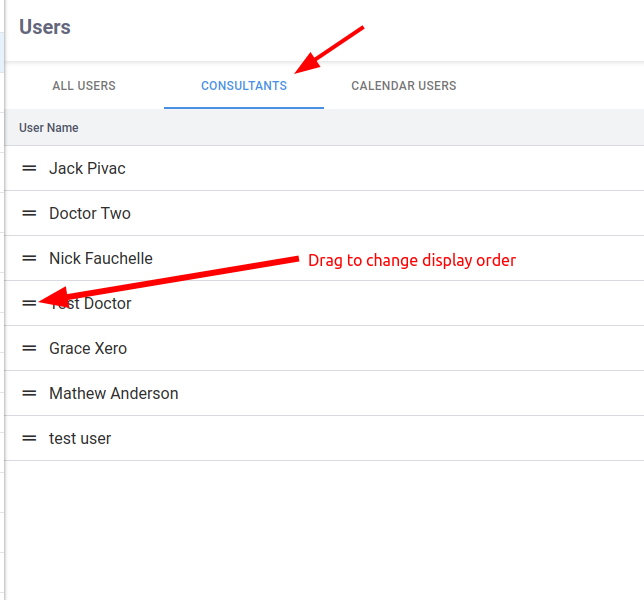Click the Users panel title
Screen dimensions: 644x600
45,27
